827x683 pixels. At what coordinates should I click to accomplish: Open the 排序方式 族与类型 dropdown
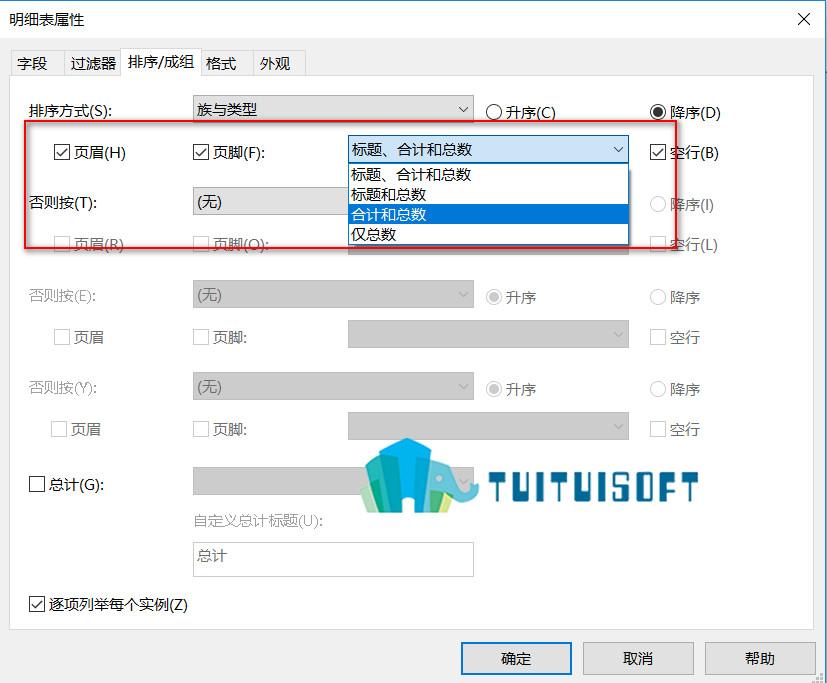click(333, 109)
